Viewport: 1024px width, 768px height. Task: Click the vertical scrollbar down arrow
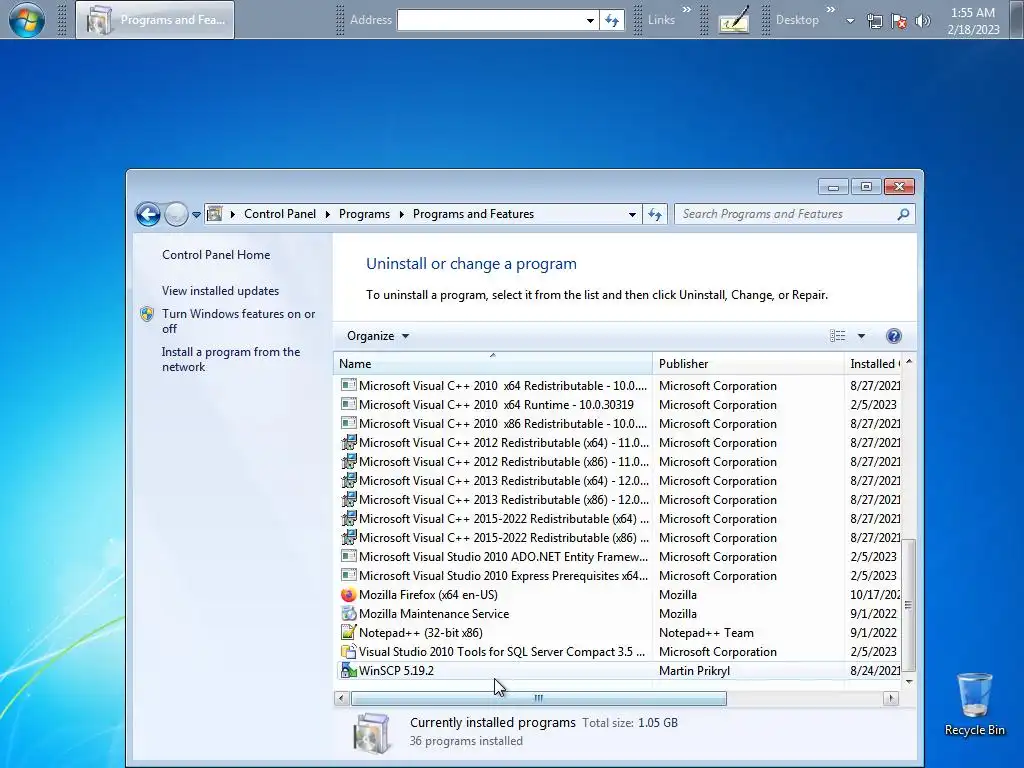pyautogui.click(x=908, y=681)
